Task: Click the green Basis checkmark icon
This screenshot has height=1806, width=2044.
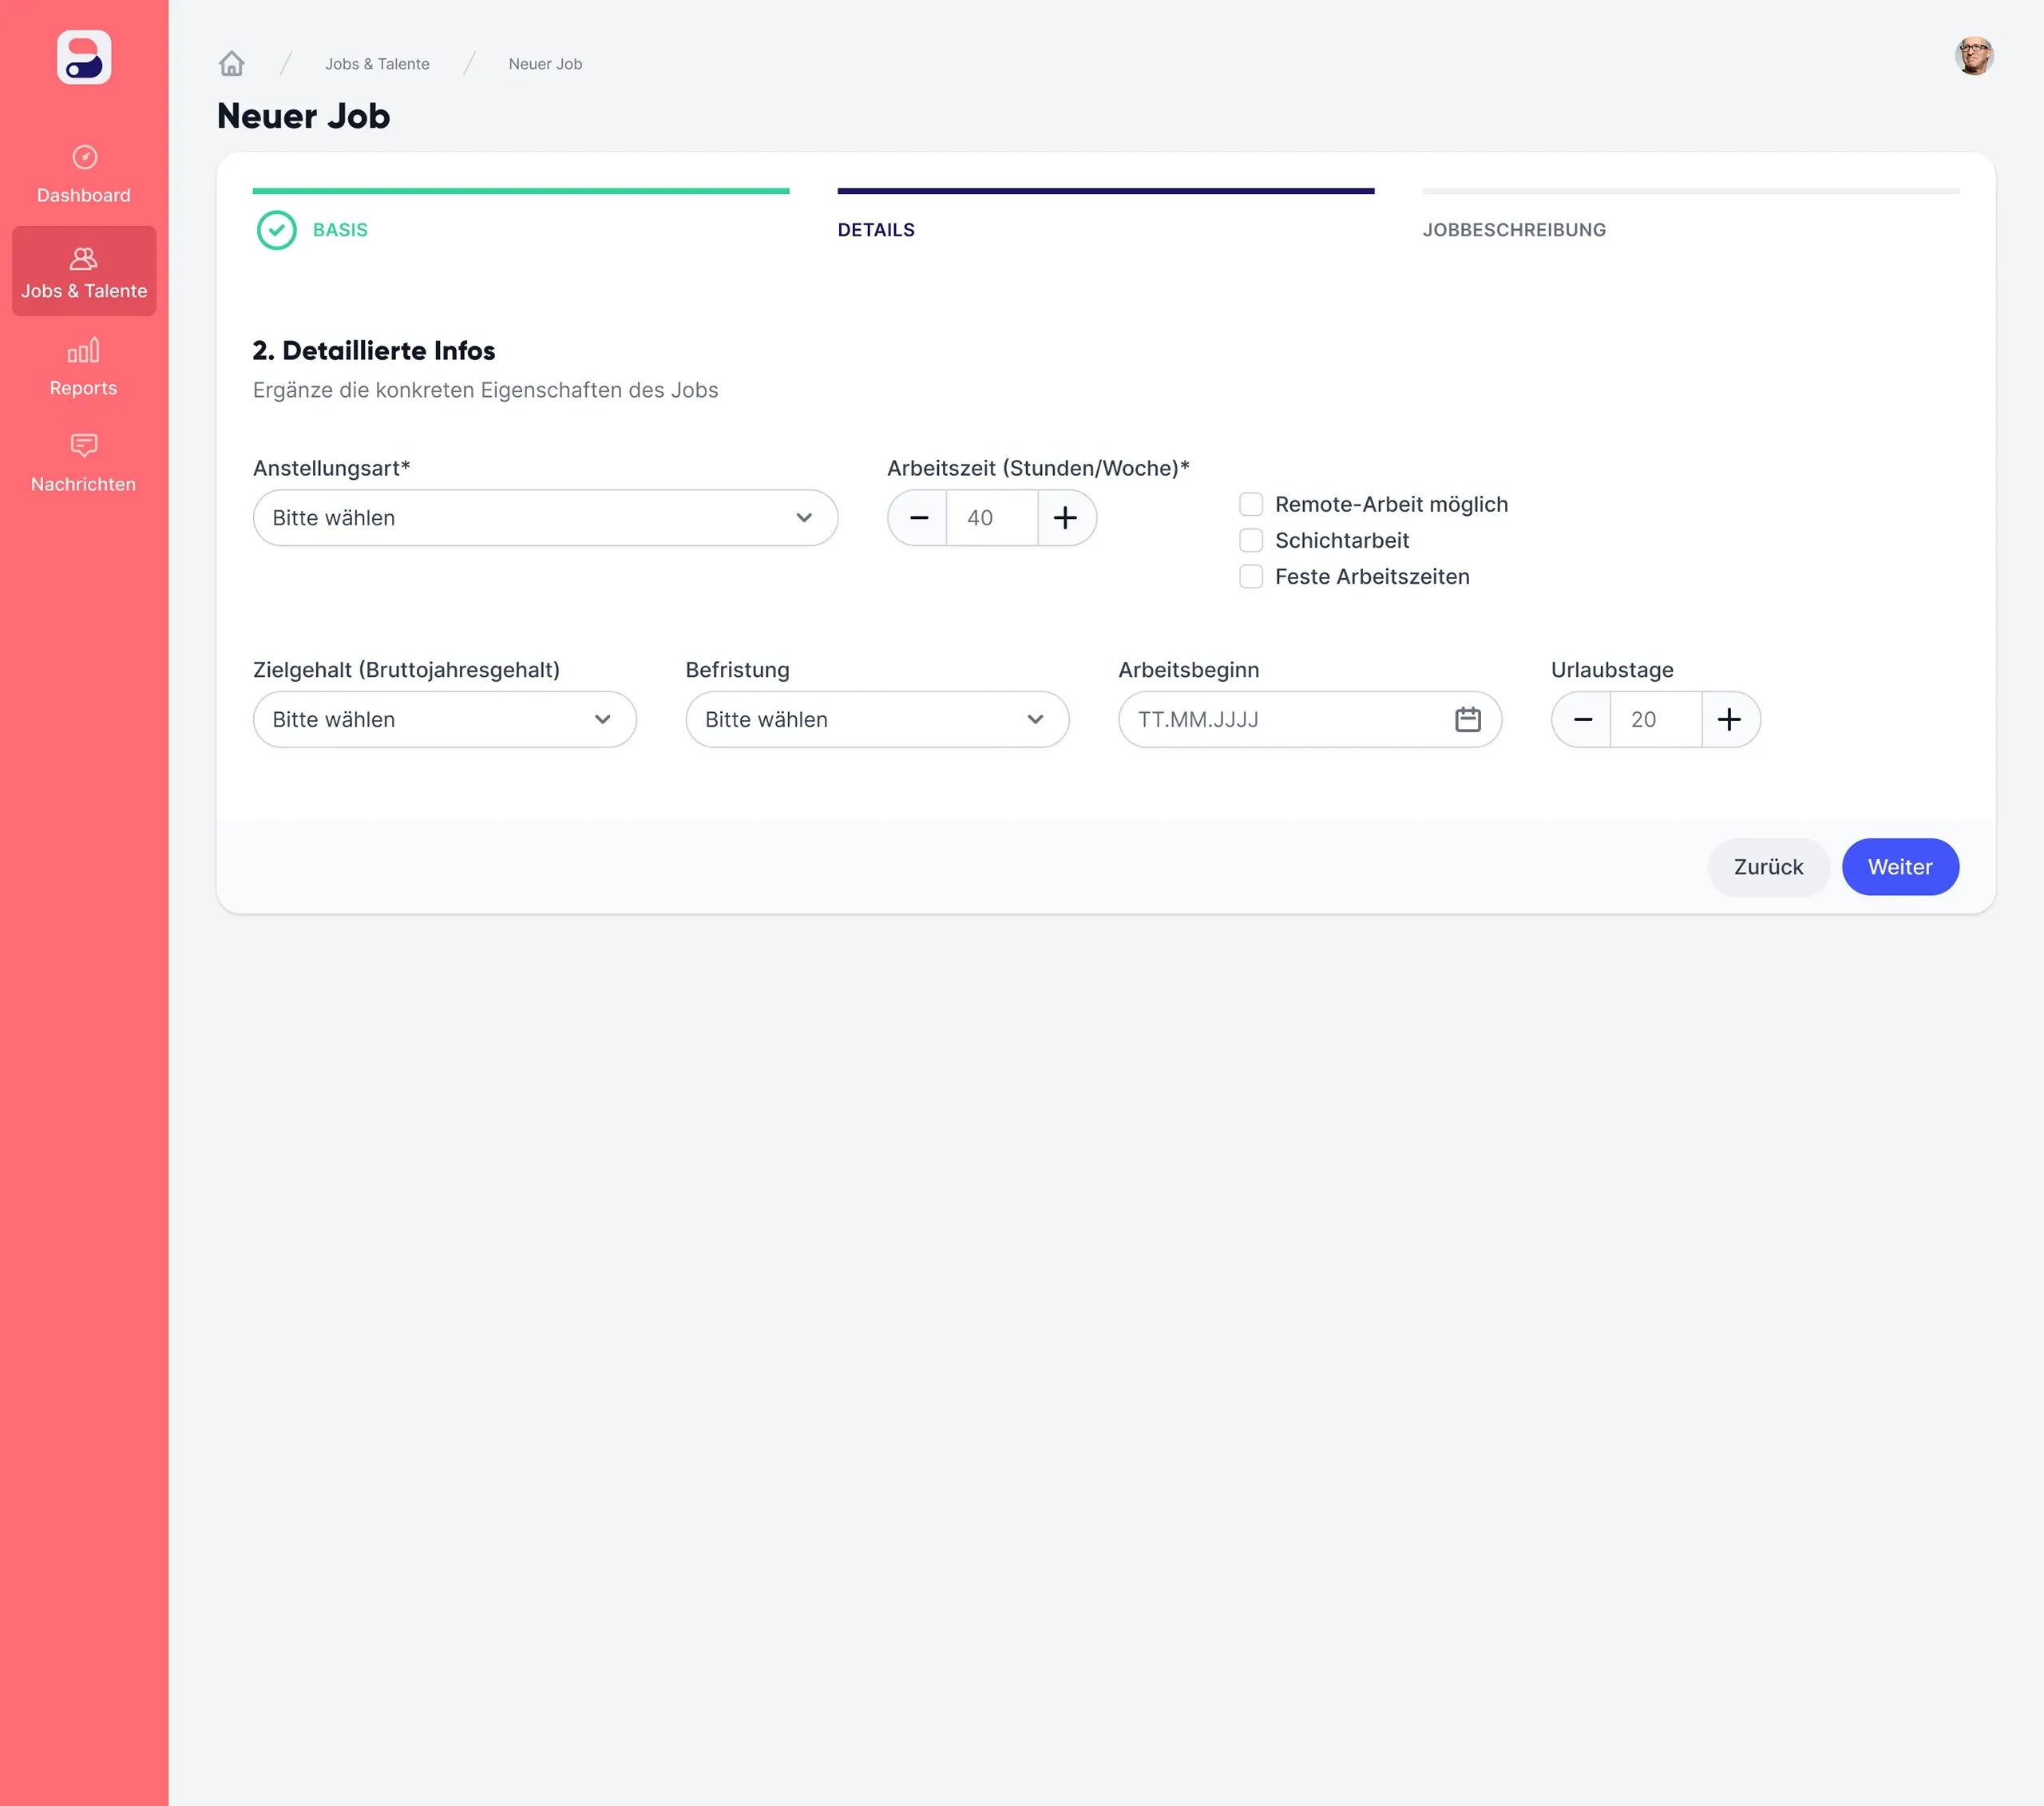Action: (x=277, y=230)
